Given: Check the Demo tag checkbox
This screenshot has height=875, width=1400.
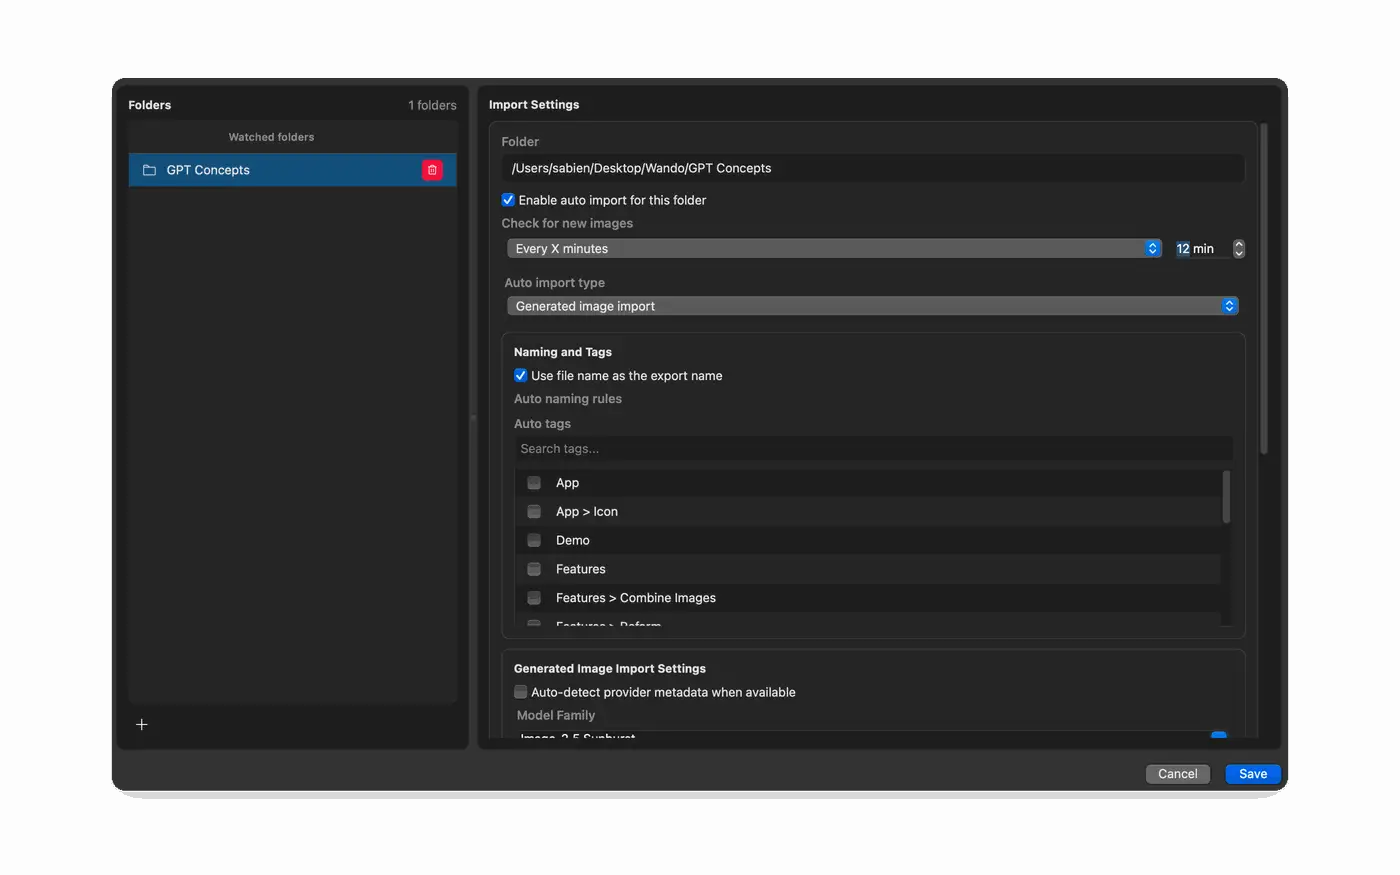Looking at the screenshot, I should (534, 540).
